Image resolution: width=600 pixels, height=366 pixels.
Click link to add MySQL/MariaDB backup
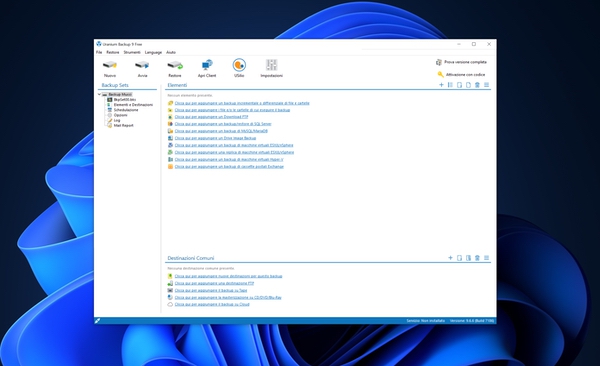tap(221, 131)
